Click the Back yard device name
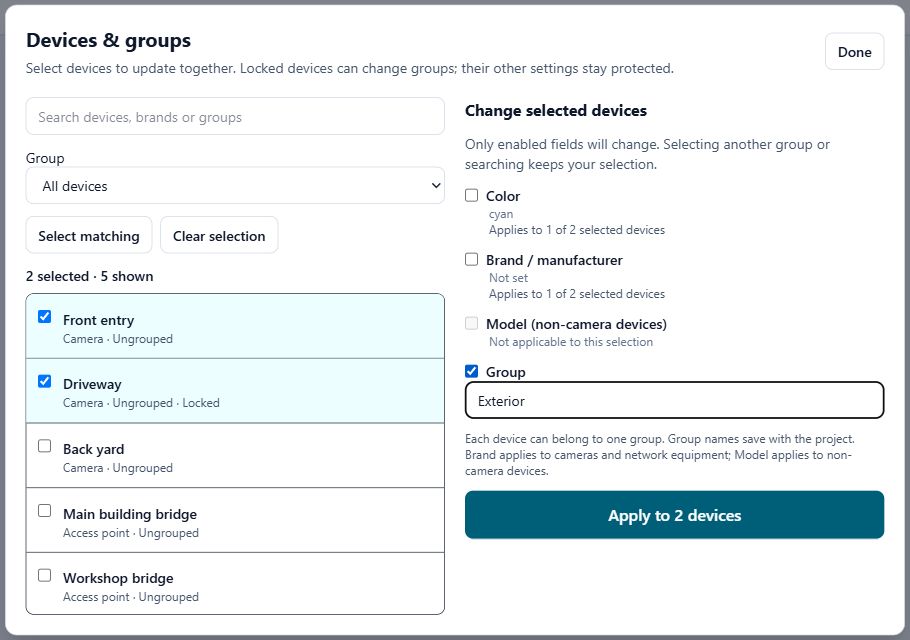The image size is (910, 640). click(93, 449)
